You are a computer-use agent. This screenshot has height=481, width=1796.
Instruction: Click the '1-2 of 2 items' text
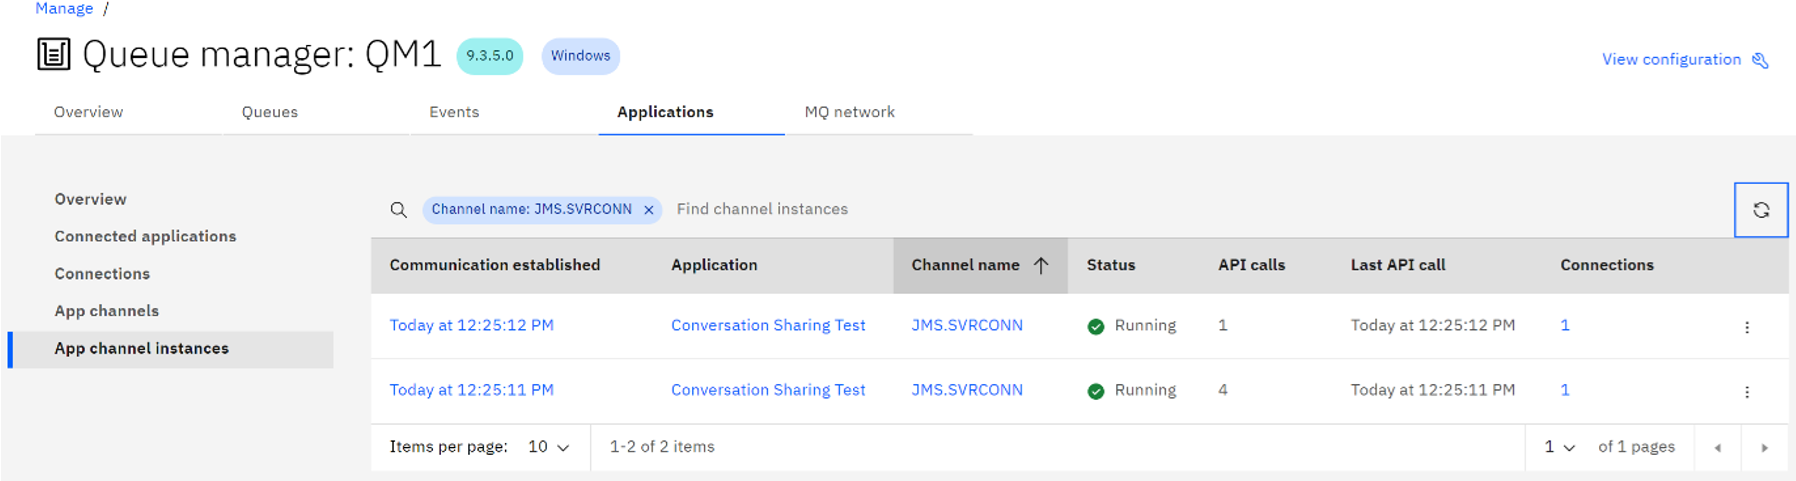(x=662, y=447)
